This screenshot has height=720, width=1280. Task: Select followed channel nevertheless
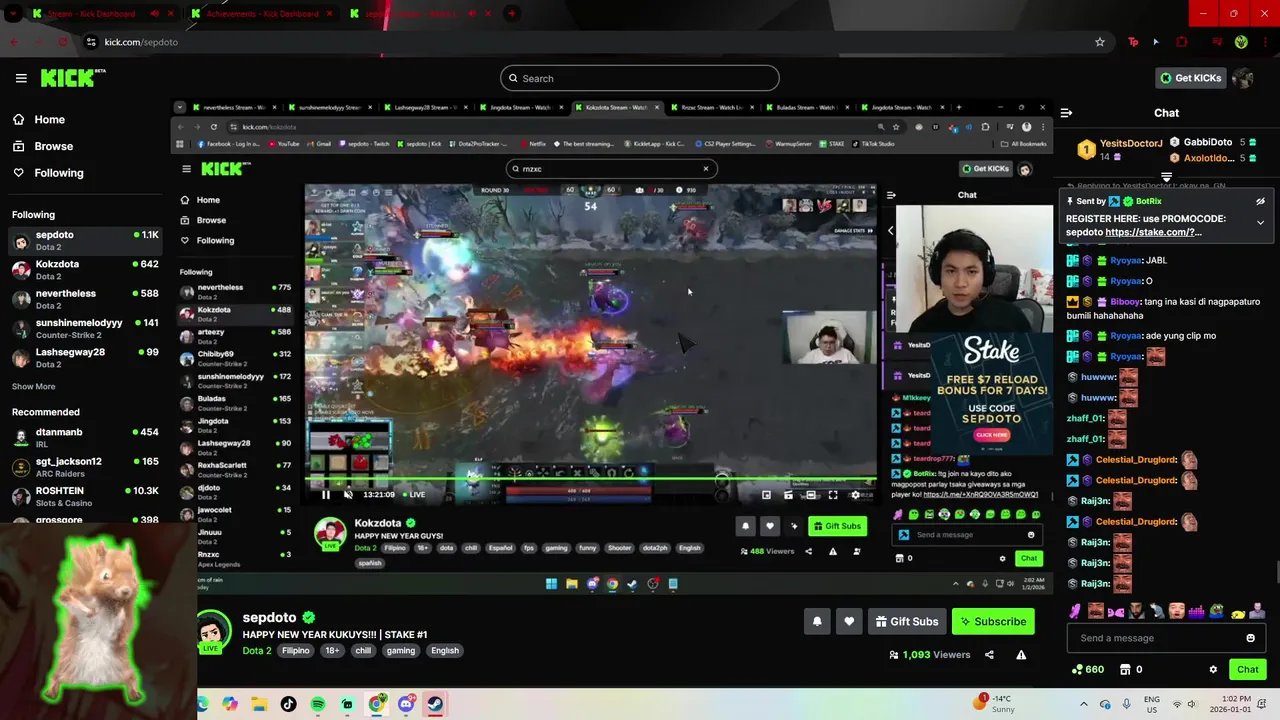pos(86,299)
